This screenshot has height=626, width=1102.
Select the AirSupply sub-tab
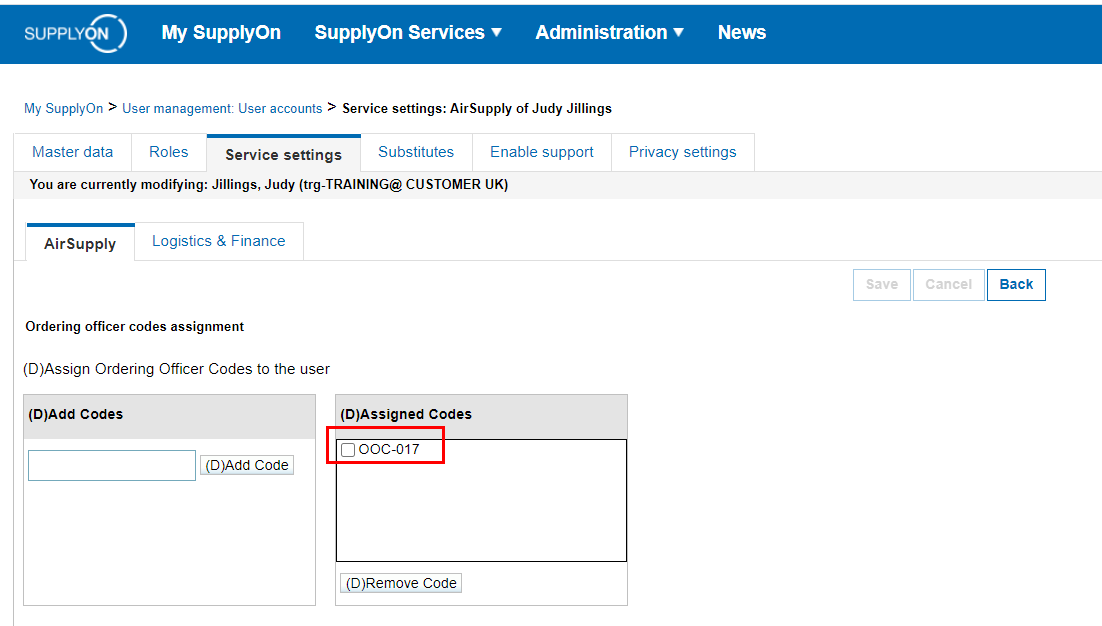(80, 243)
